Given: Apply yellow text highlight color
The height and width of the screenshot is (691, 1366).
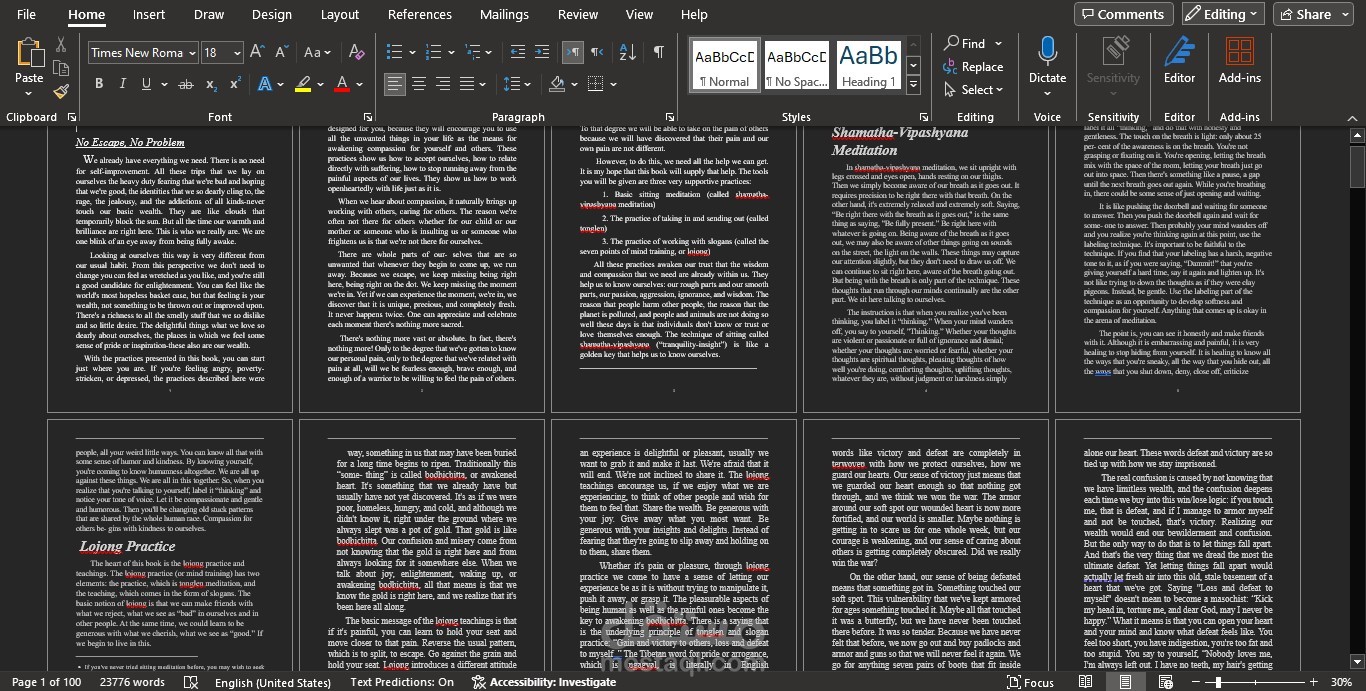Looking at the screenshot, I should click(x=303, y=84).
